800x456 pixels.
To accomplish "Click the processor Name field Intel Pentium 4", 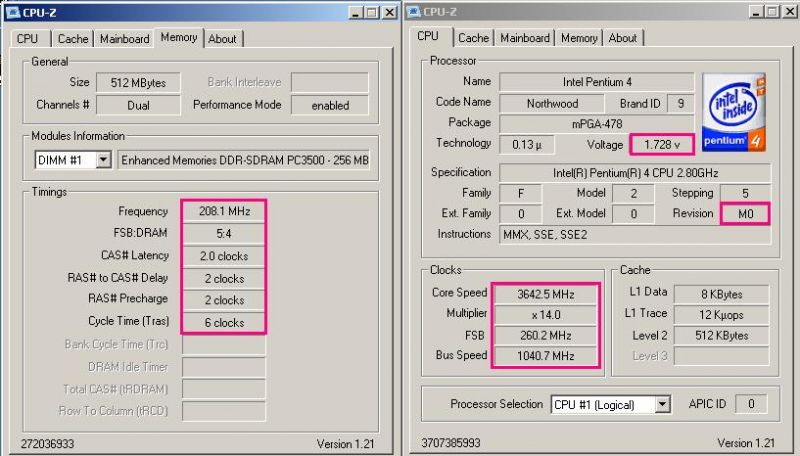I will coord(597,82).
